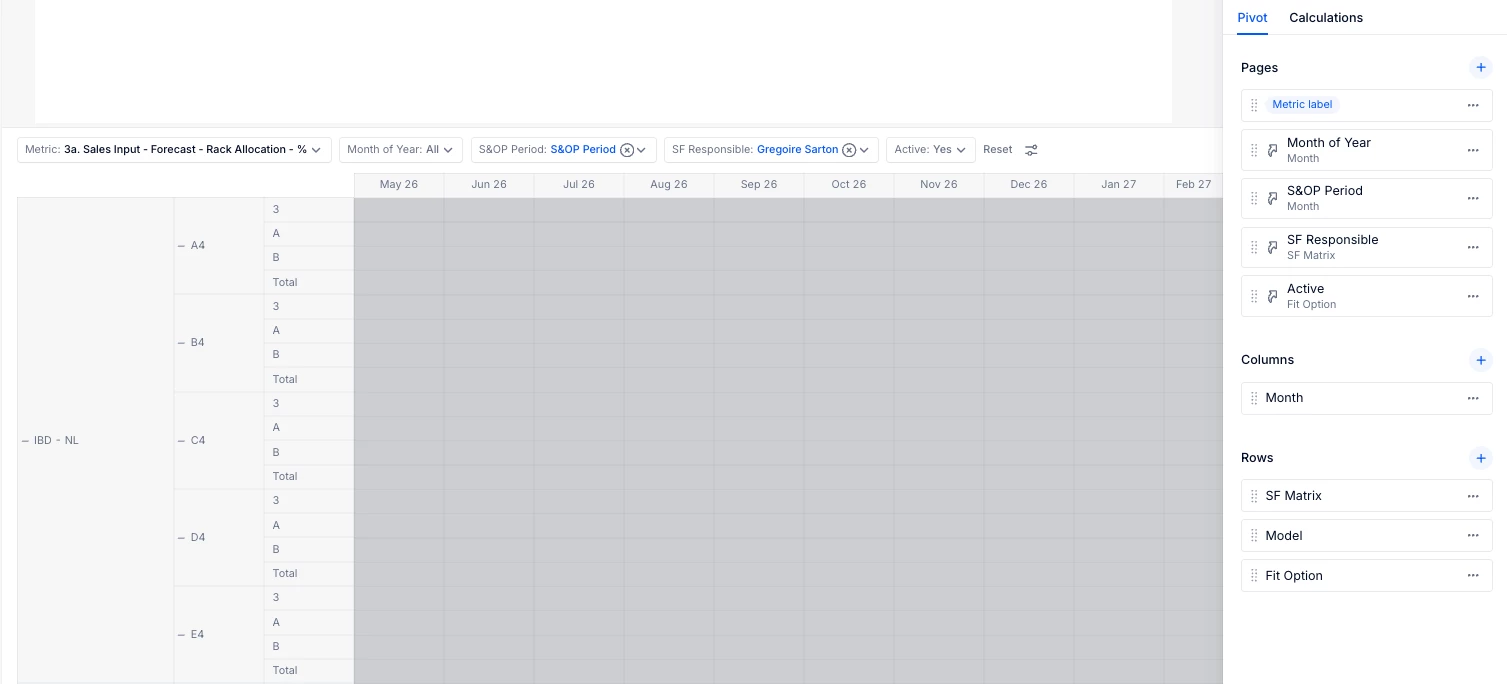Viewport: 1507px width, 684px height.
Task: Grab the drag handle of Month column
Action: tap(1254, 398)
